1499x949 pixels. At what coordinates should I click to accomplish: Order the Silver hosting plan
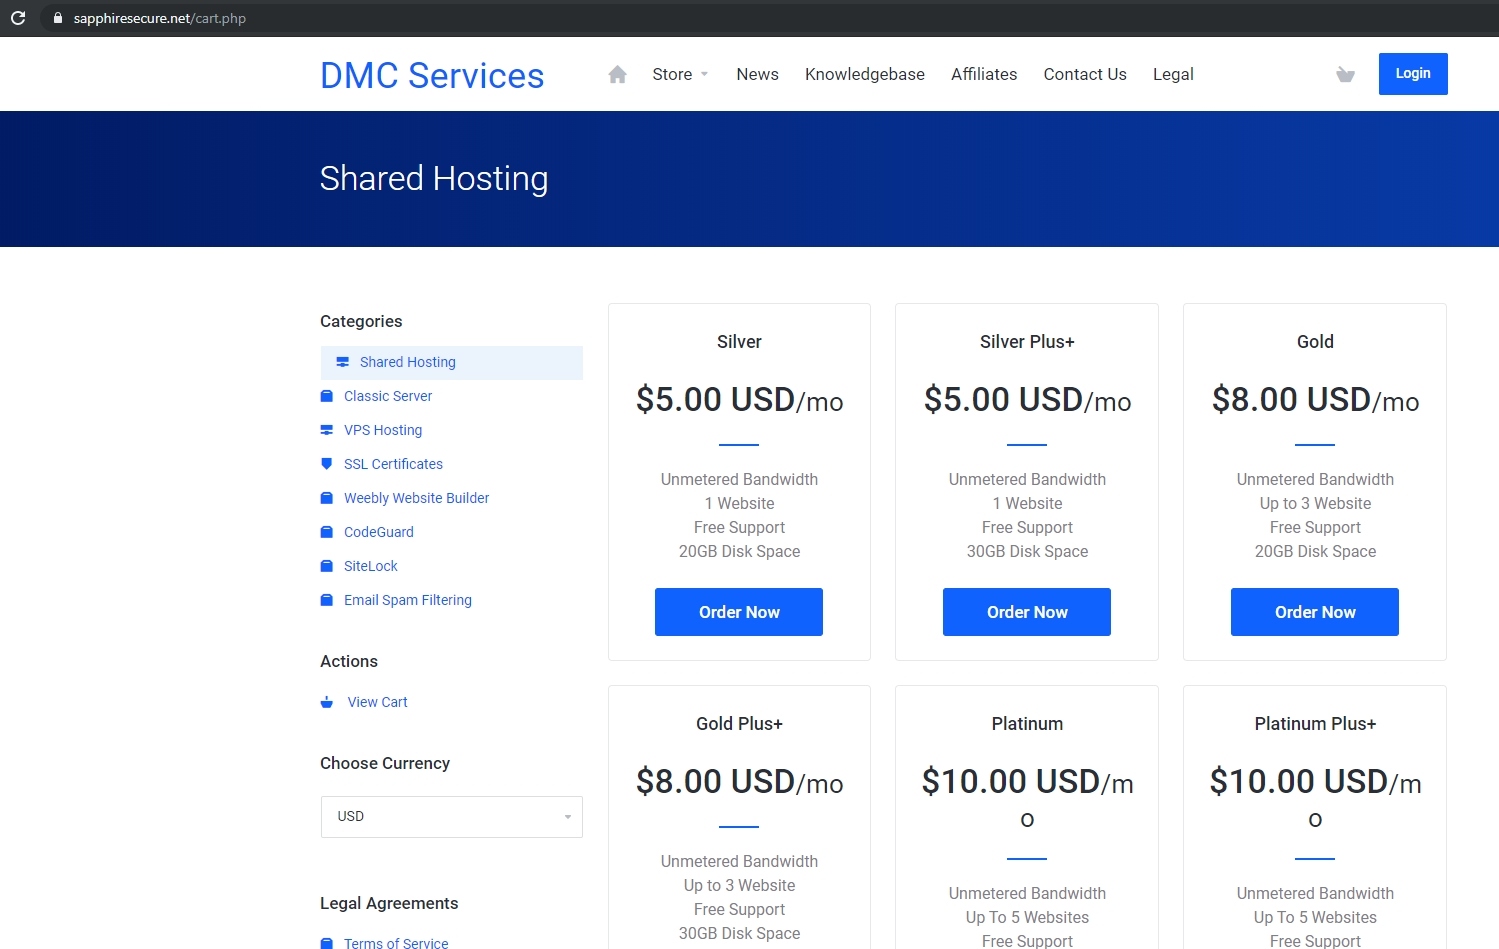[x=739, y=612]
